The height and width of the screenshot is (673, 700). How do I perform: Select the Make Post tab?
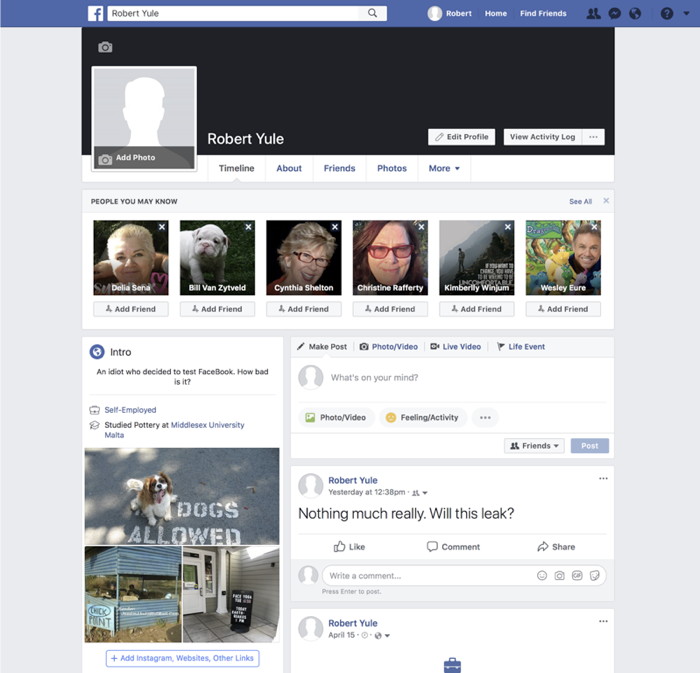[322, 347]
